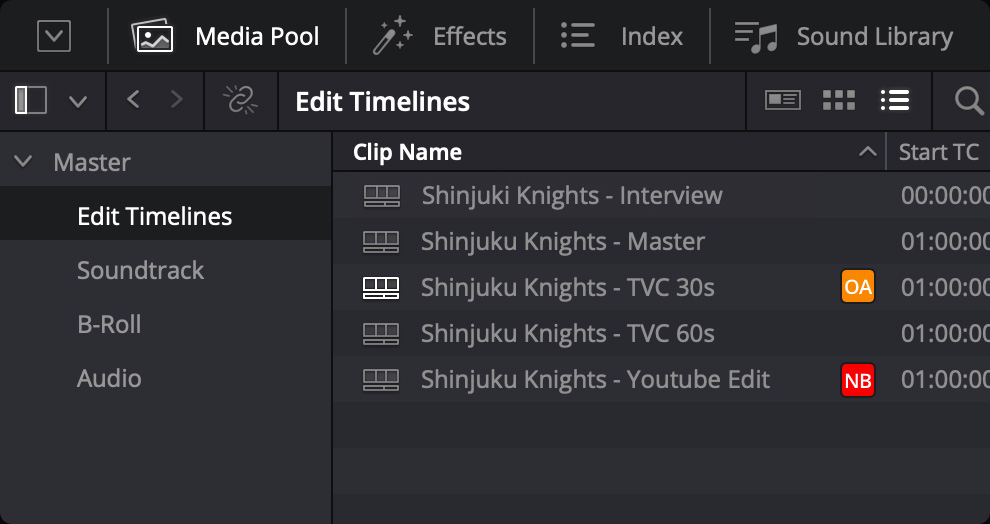Click the red NB clip color tag
This screenshot has height=524, width=990.
coord(858,380)
